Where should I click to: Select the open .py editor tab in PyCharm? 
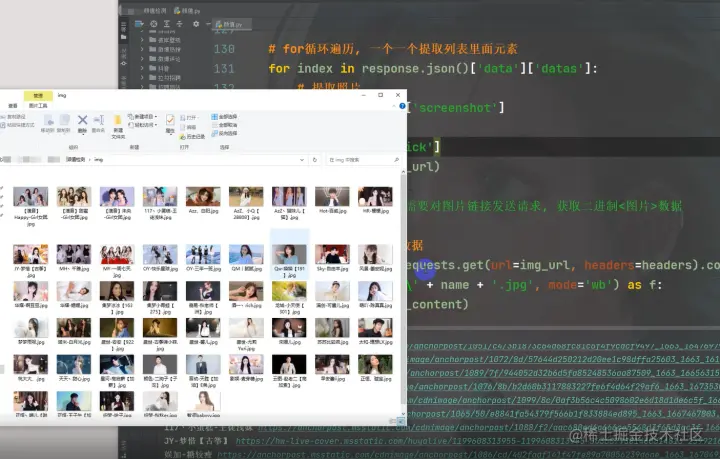click(x=231, y=24)
